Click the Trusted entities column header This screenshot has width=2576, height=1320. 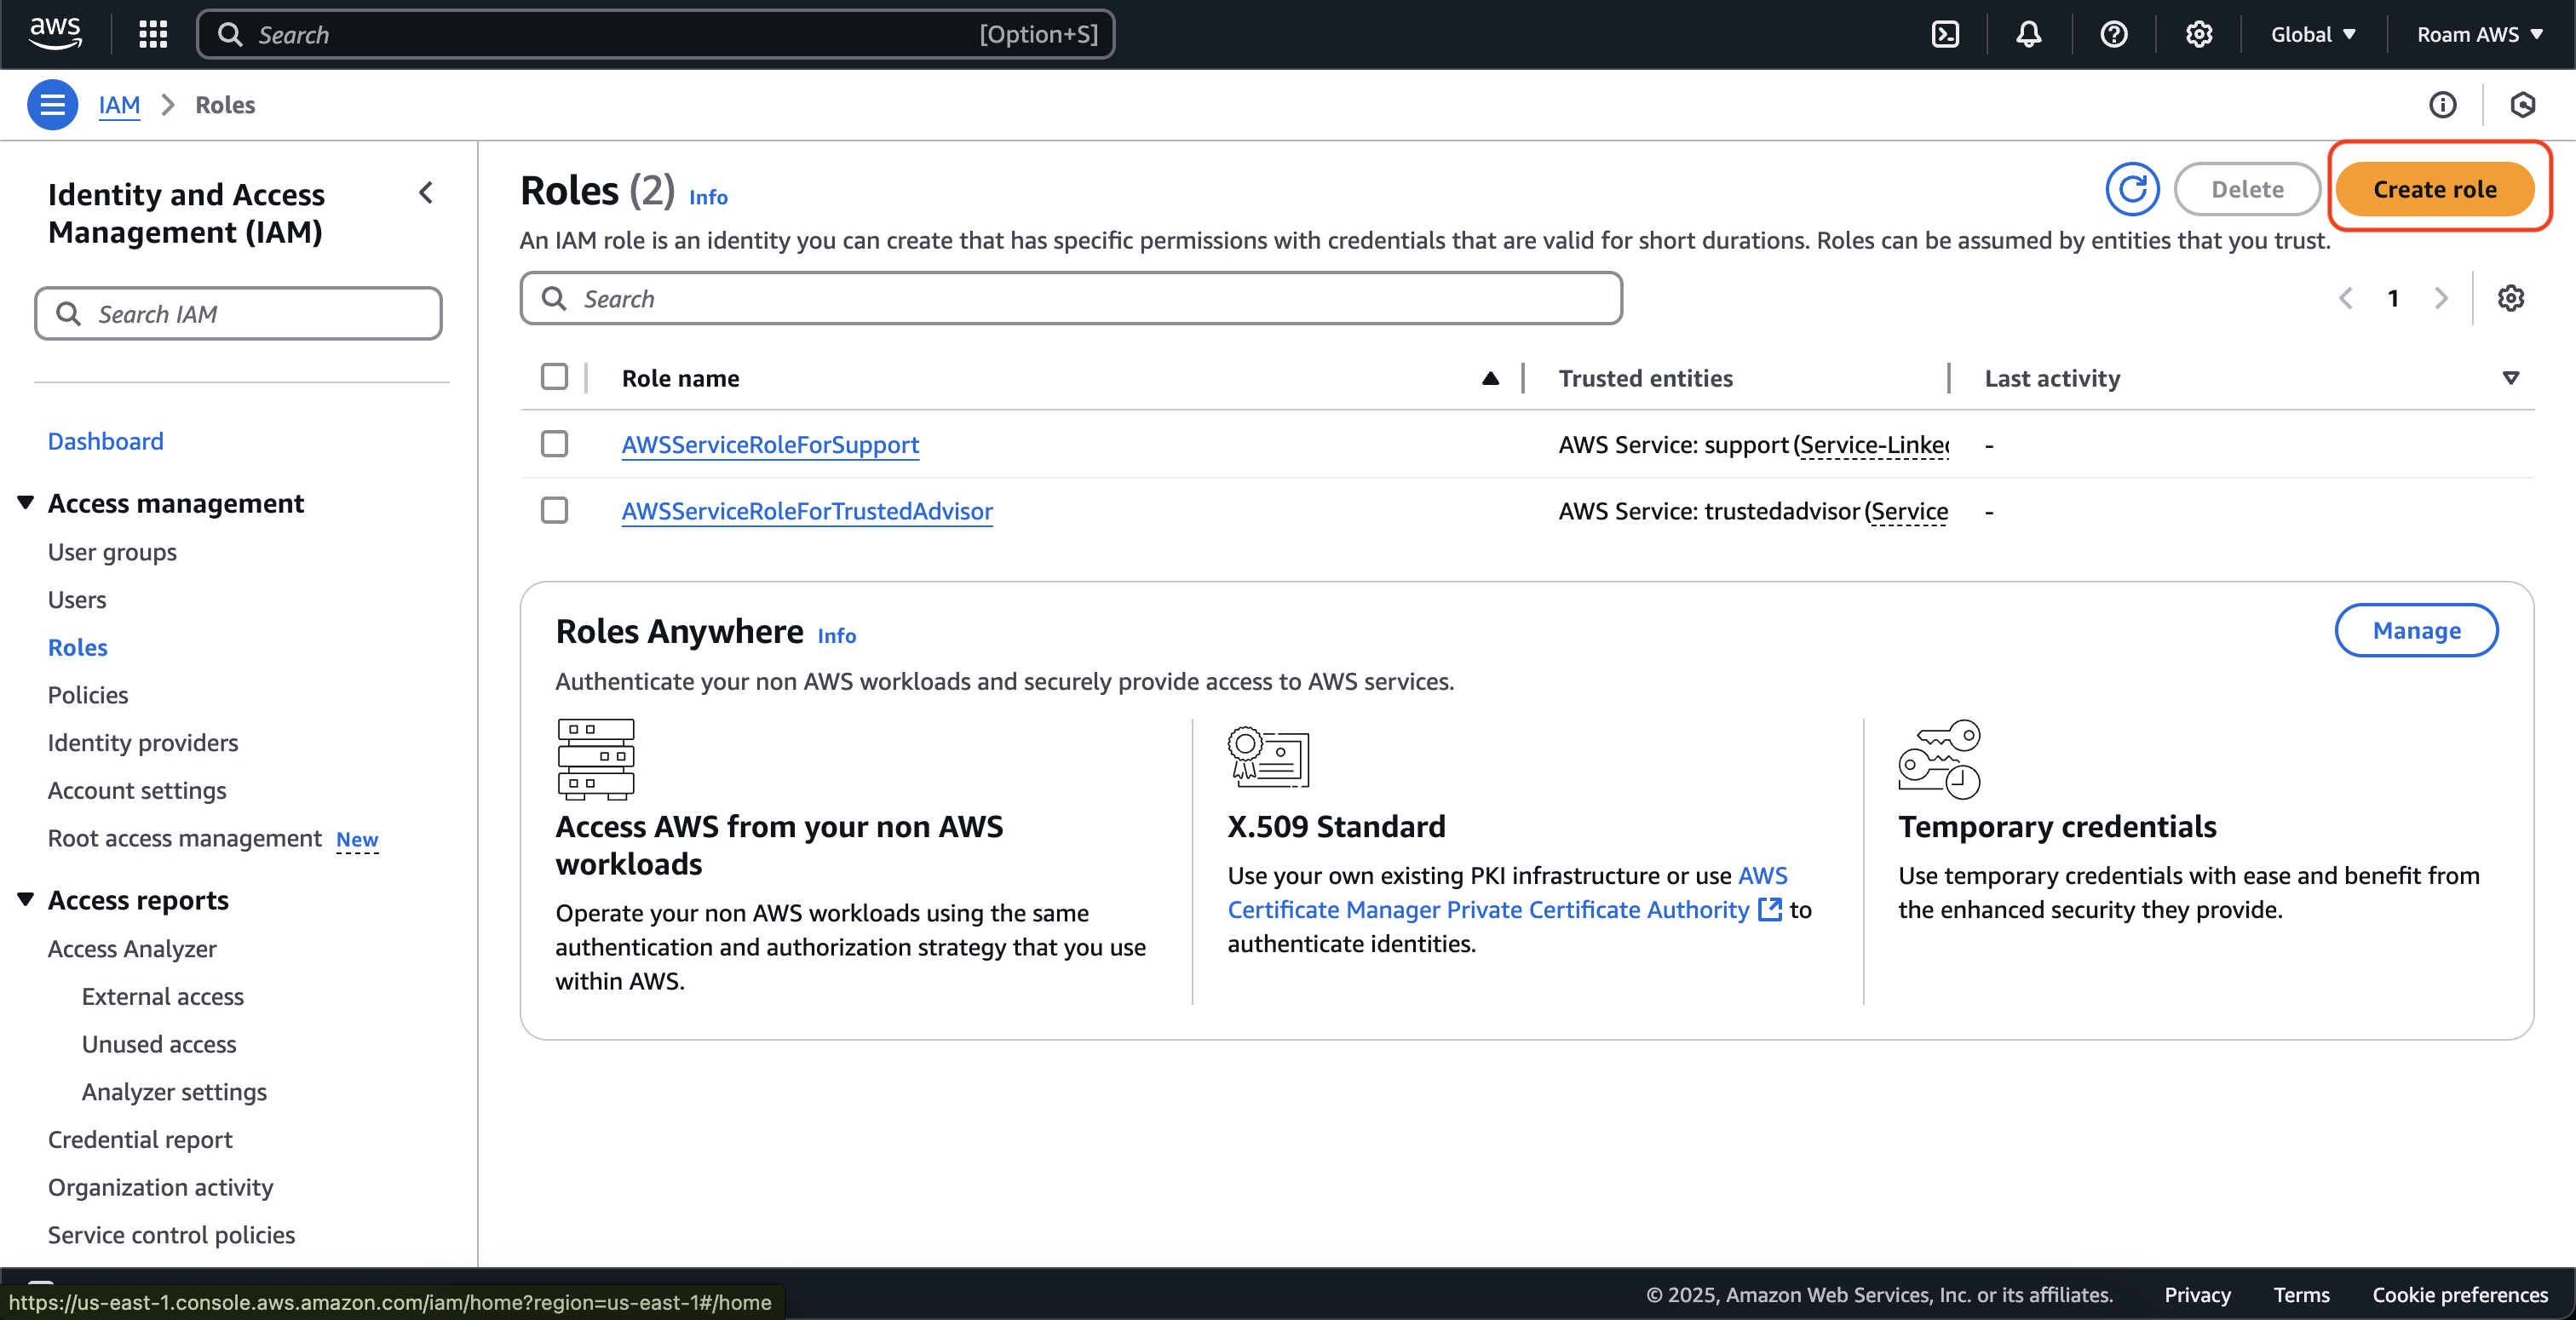pyautogui.click(x=1645, y=378)
